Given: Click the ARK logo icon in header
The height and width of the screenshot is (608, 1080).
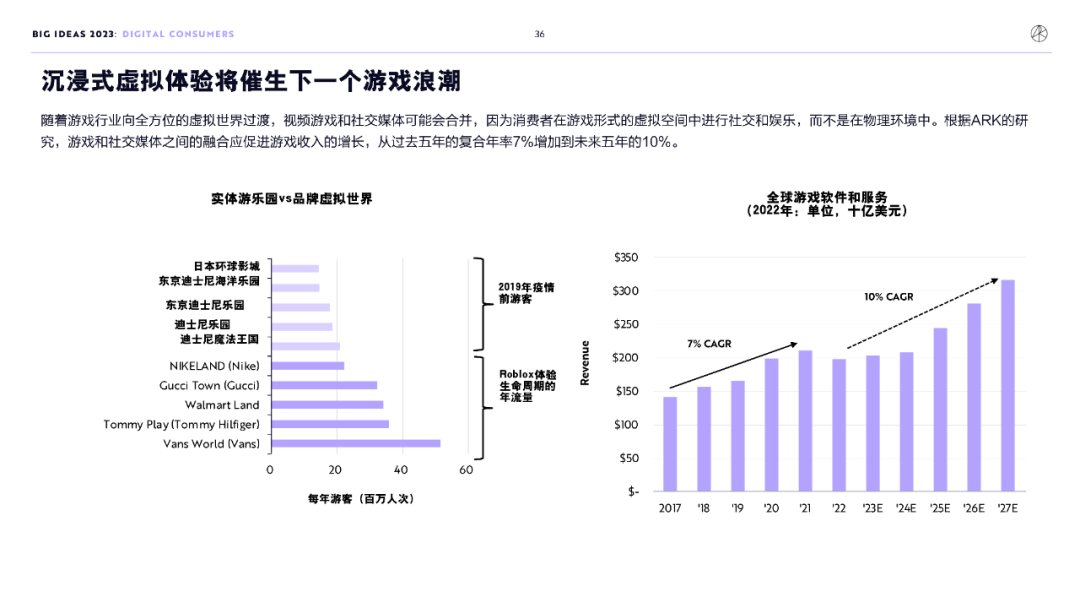Looking at the screenshot, I should click(1039, 33).
